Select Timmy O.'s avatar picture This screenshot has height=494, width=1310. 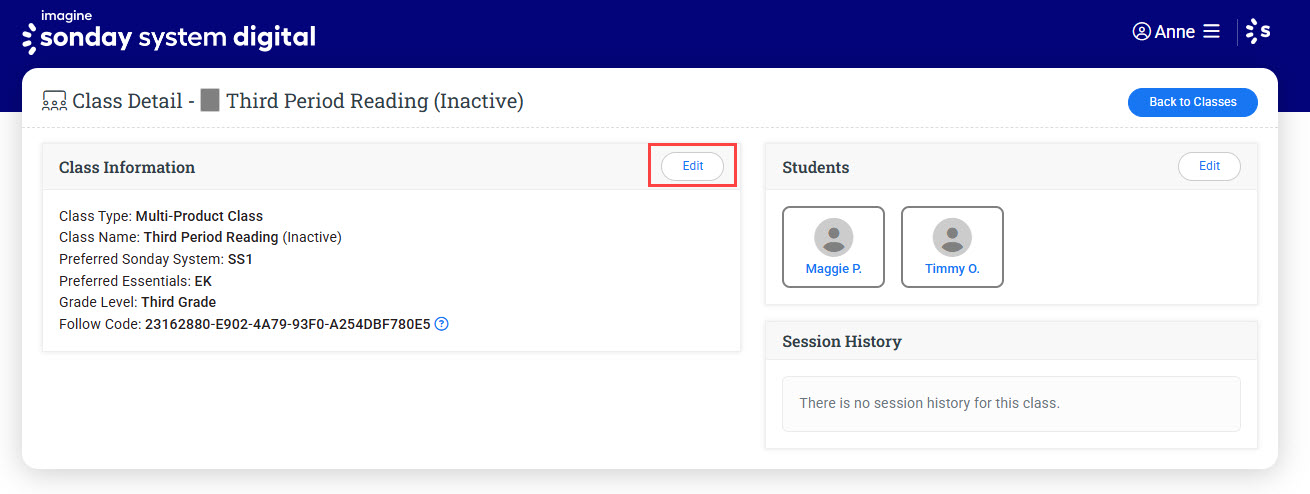(x=952, y=237)
